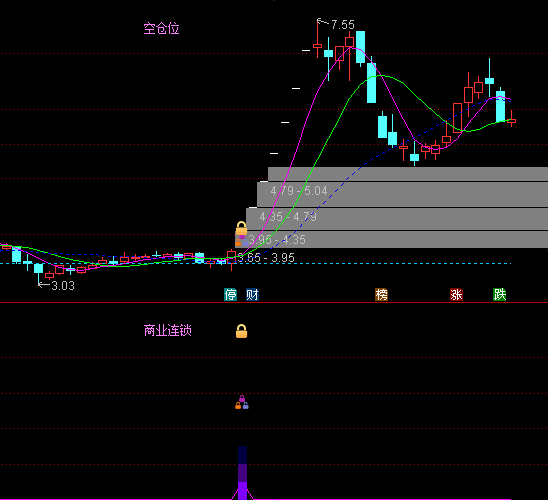The image size is (548, 500).
Task: Click the red 涨 marker icon
Action: click(456, 295)
